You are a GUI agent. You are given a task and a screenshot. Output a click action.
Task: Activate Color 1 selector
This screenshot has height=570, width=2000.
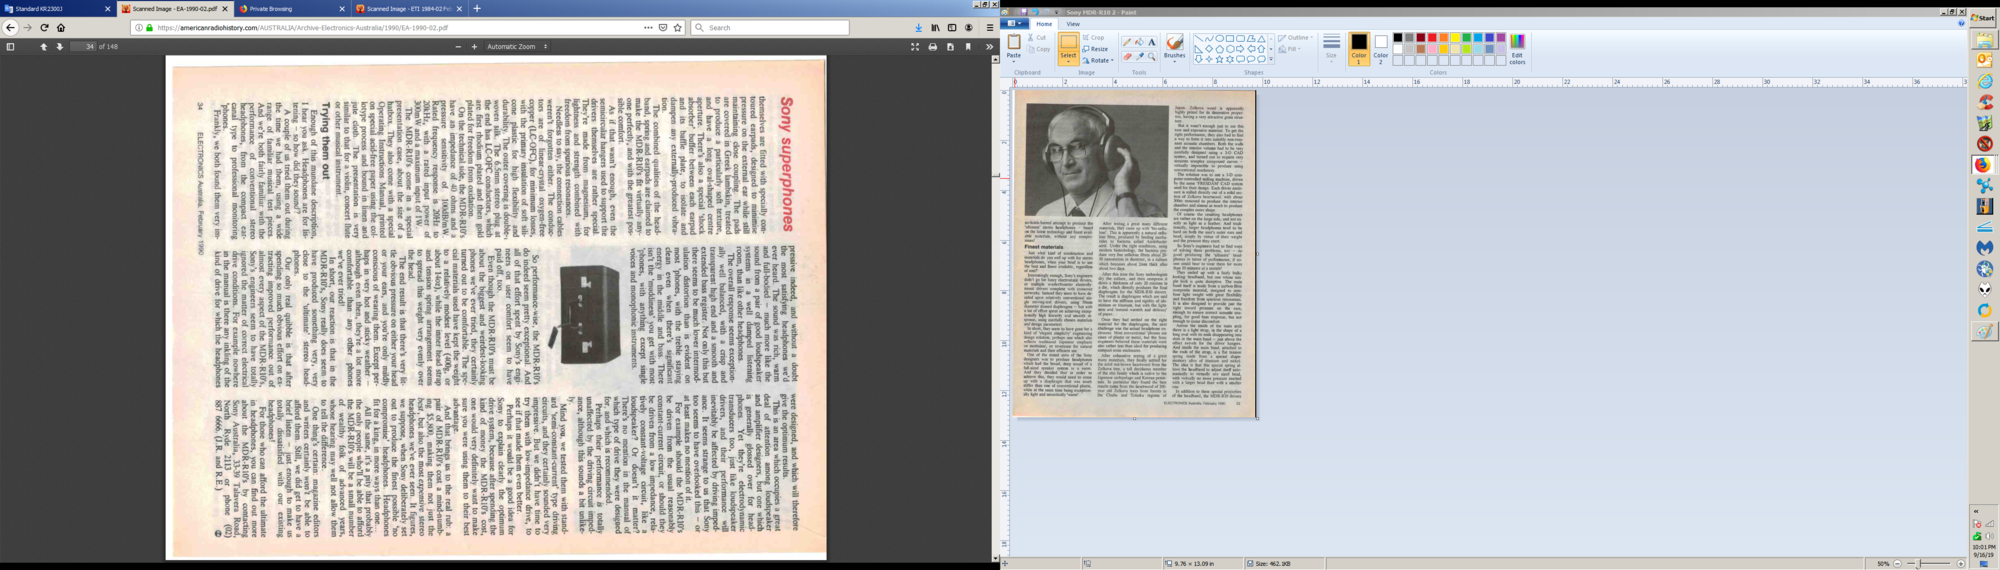click(1358, 48)
